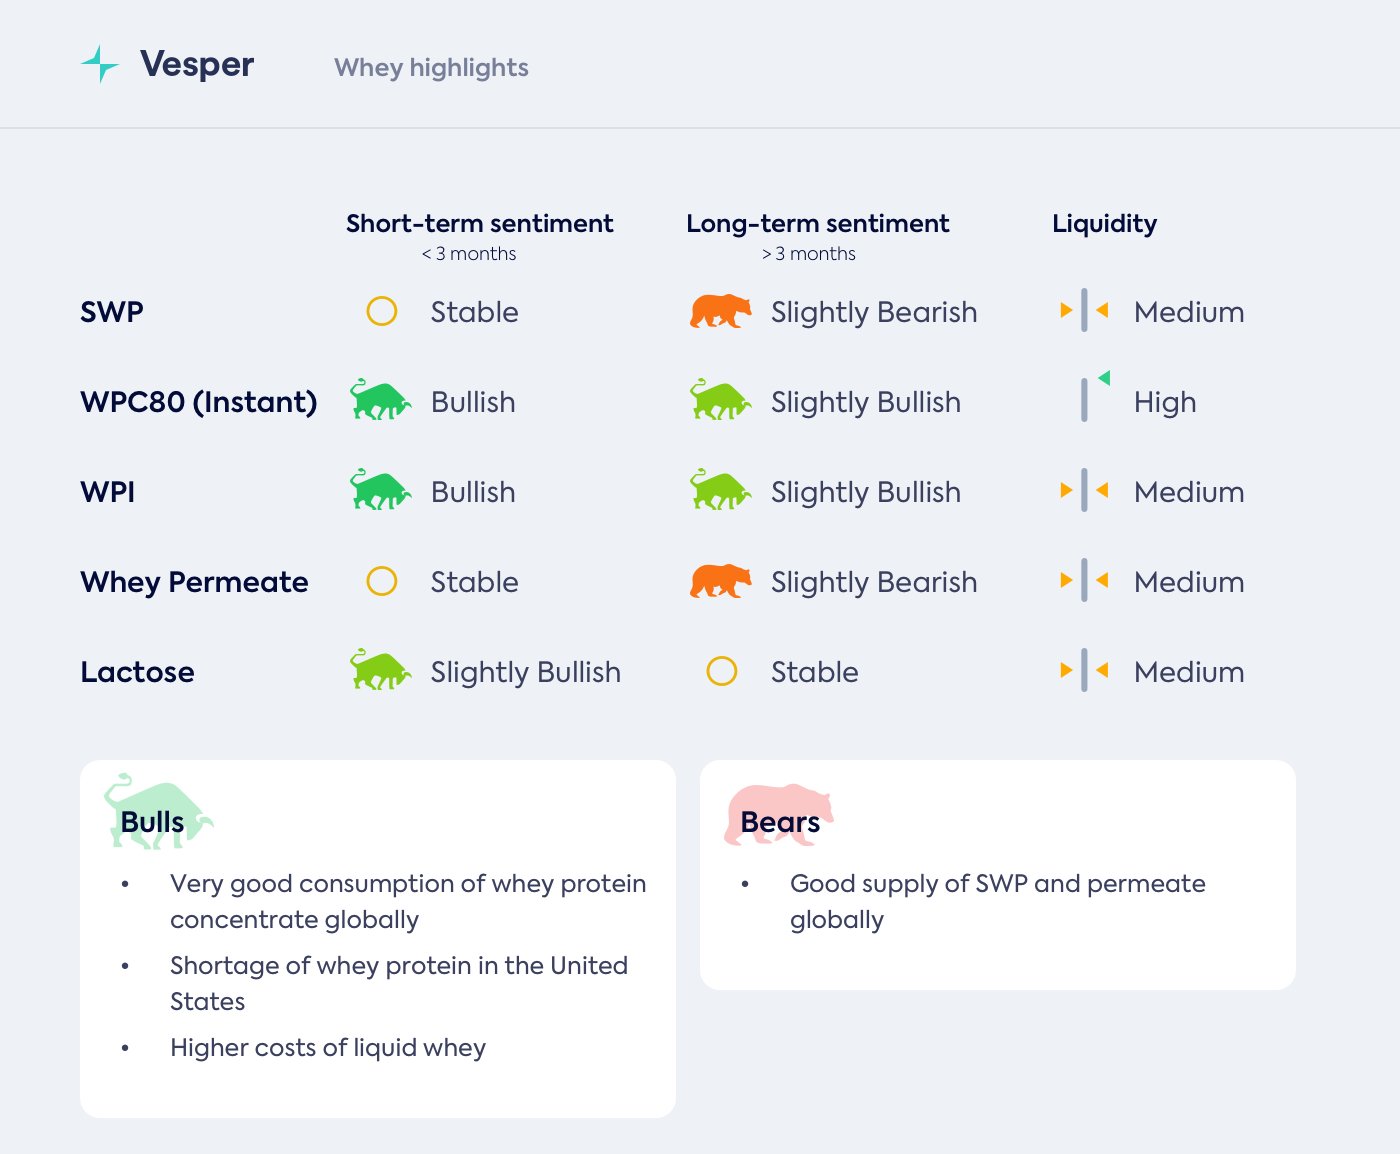The width and height of the screenshot is (1400, 1154).
Task: Select the Short-term sentiment column header
Action: [479, 223]
